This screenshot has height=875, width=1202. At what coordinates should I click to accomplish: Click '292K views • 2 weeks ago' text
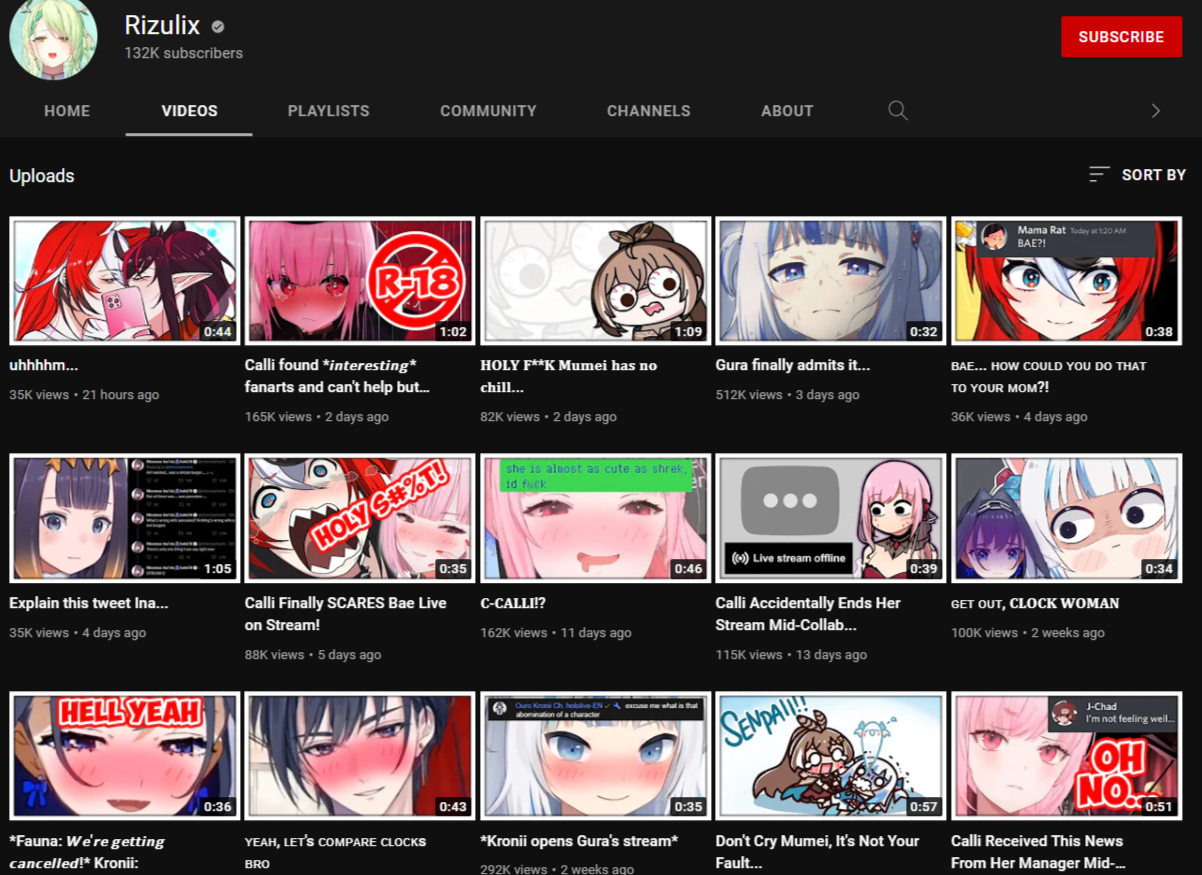pyautogui.click(x=557, y=869)
